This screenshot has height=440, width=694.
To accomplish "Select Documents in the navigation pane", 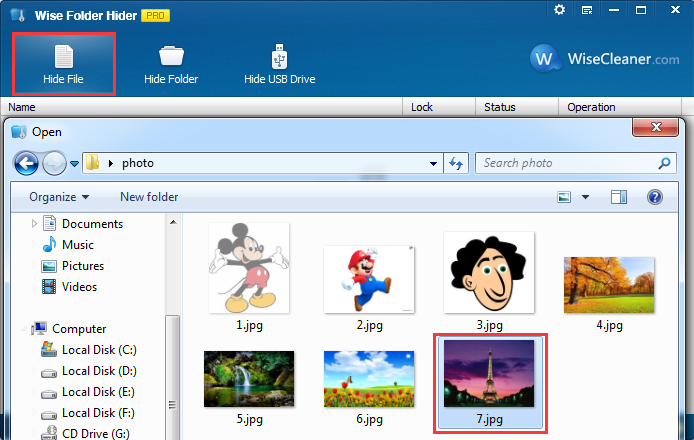I will pos(92,224).
